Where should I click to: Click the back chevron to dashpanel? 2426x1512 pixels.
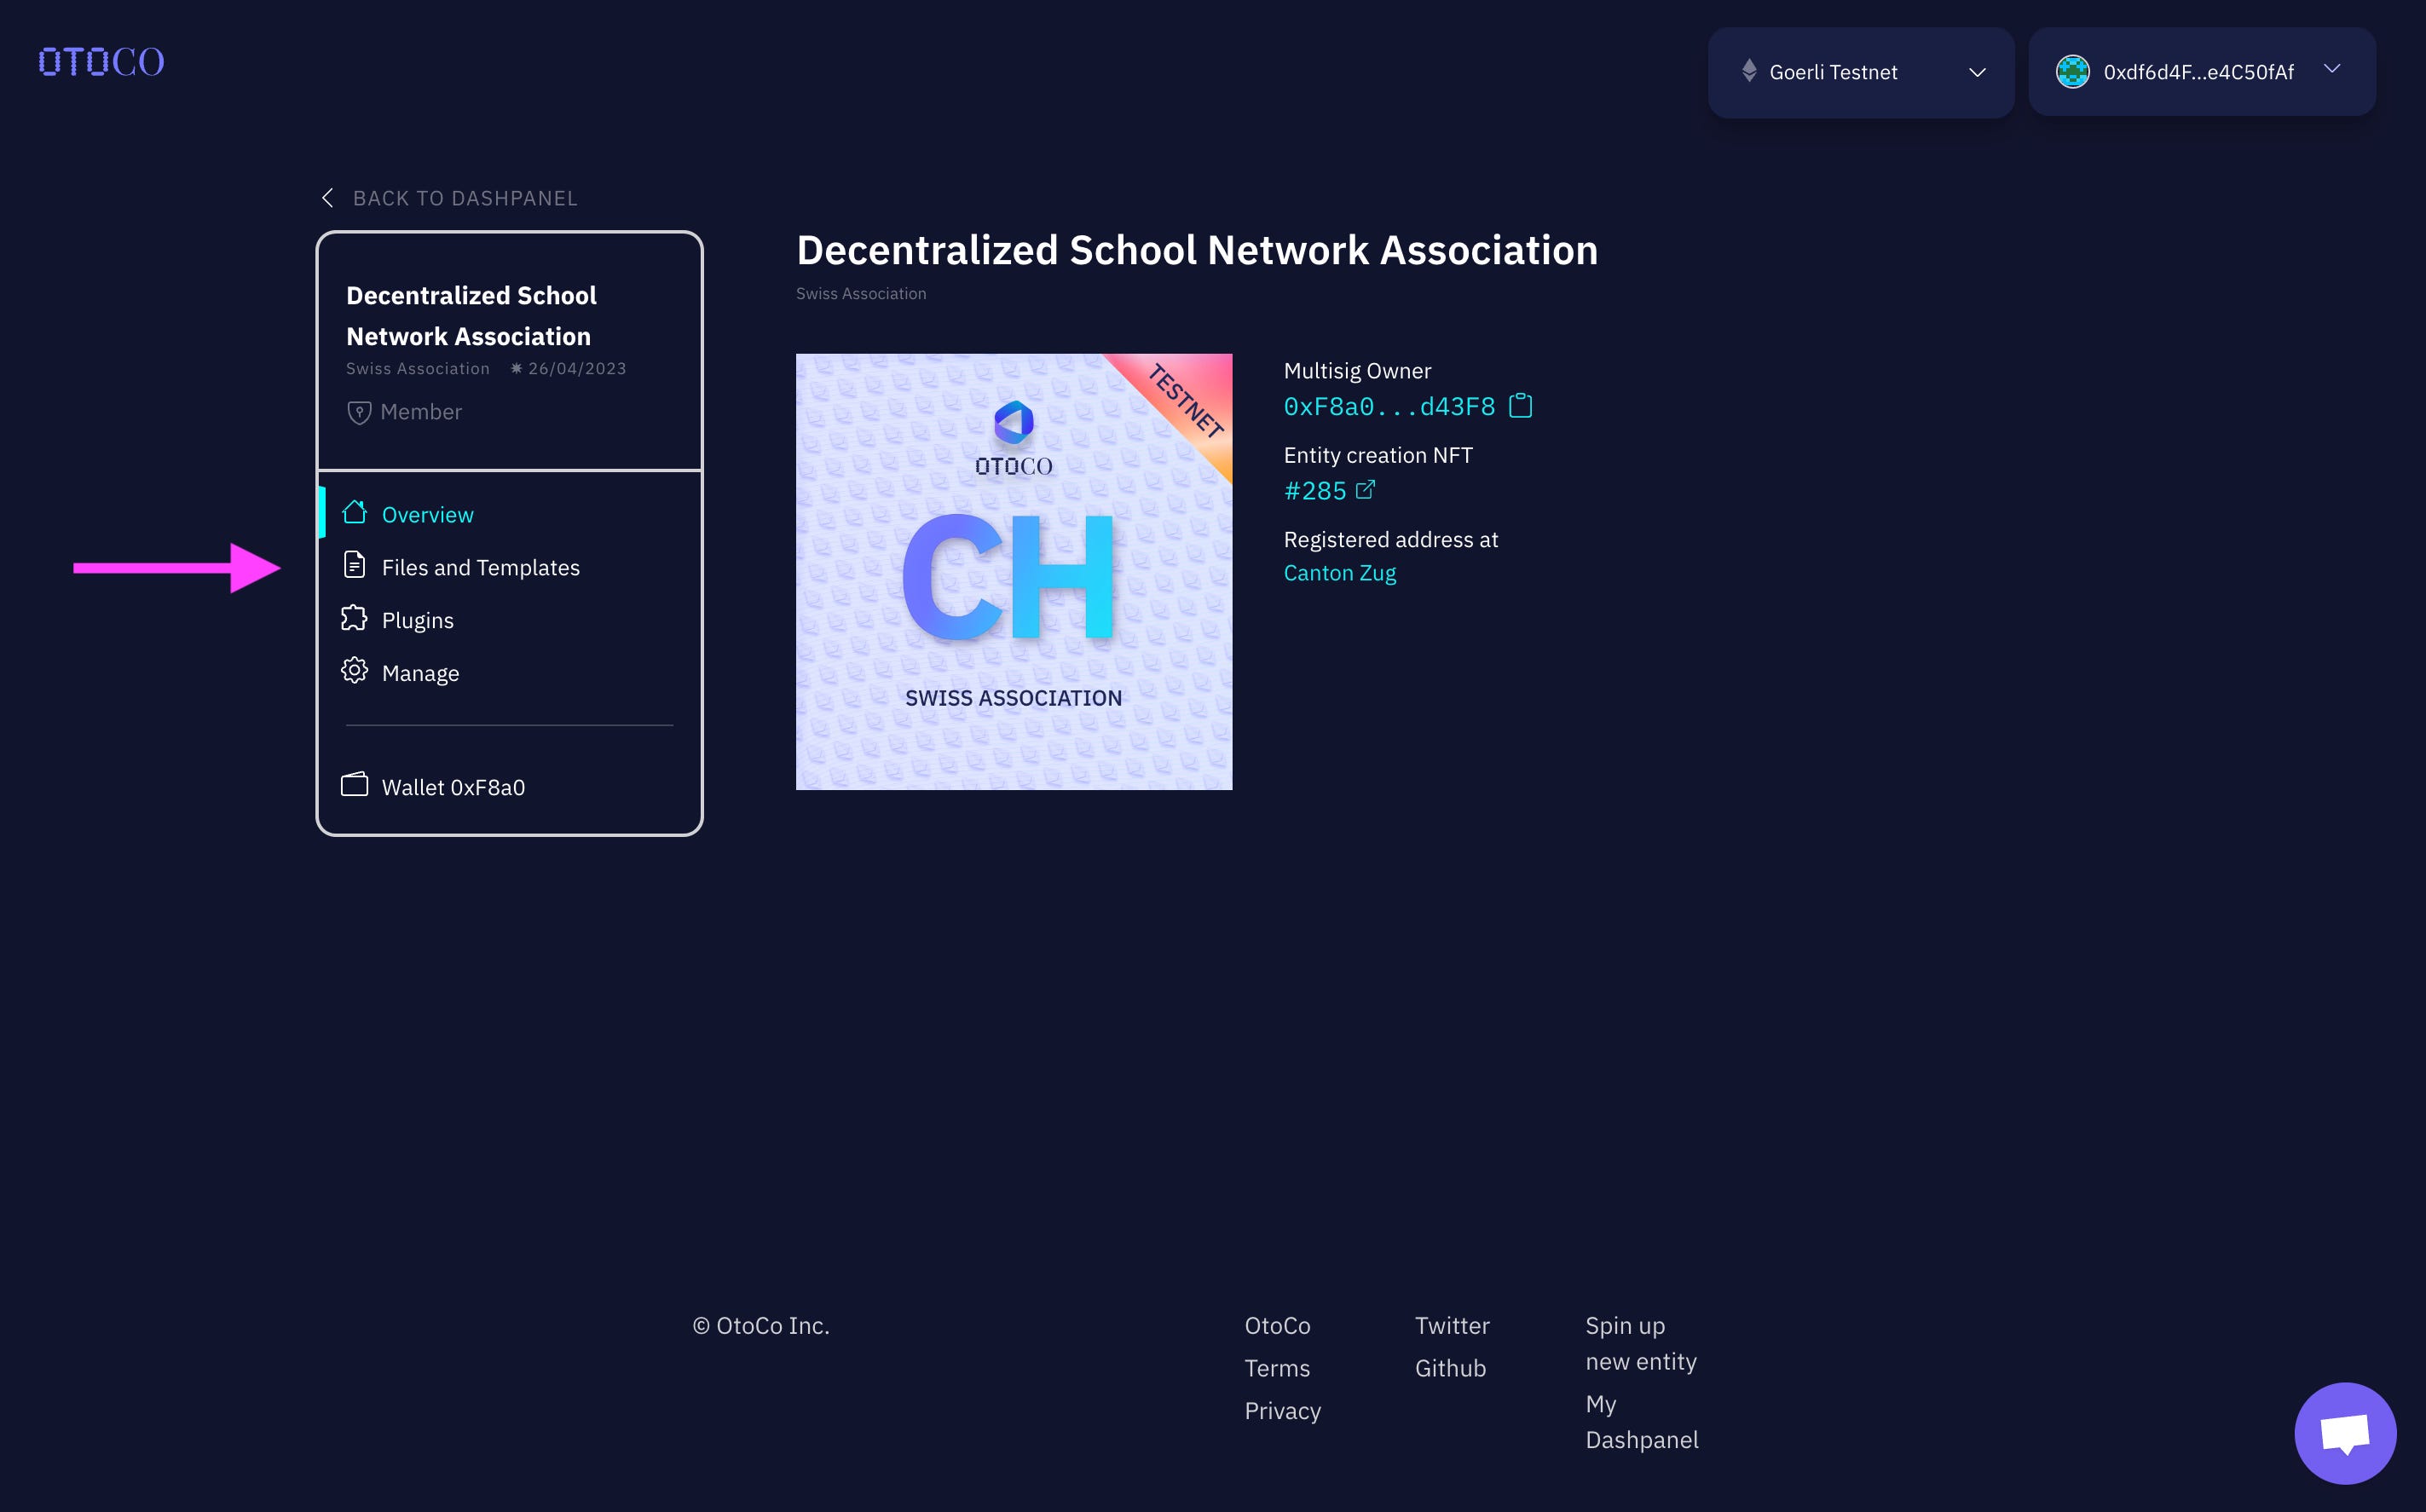328,198
